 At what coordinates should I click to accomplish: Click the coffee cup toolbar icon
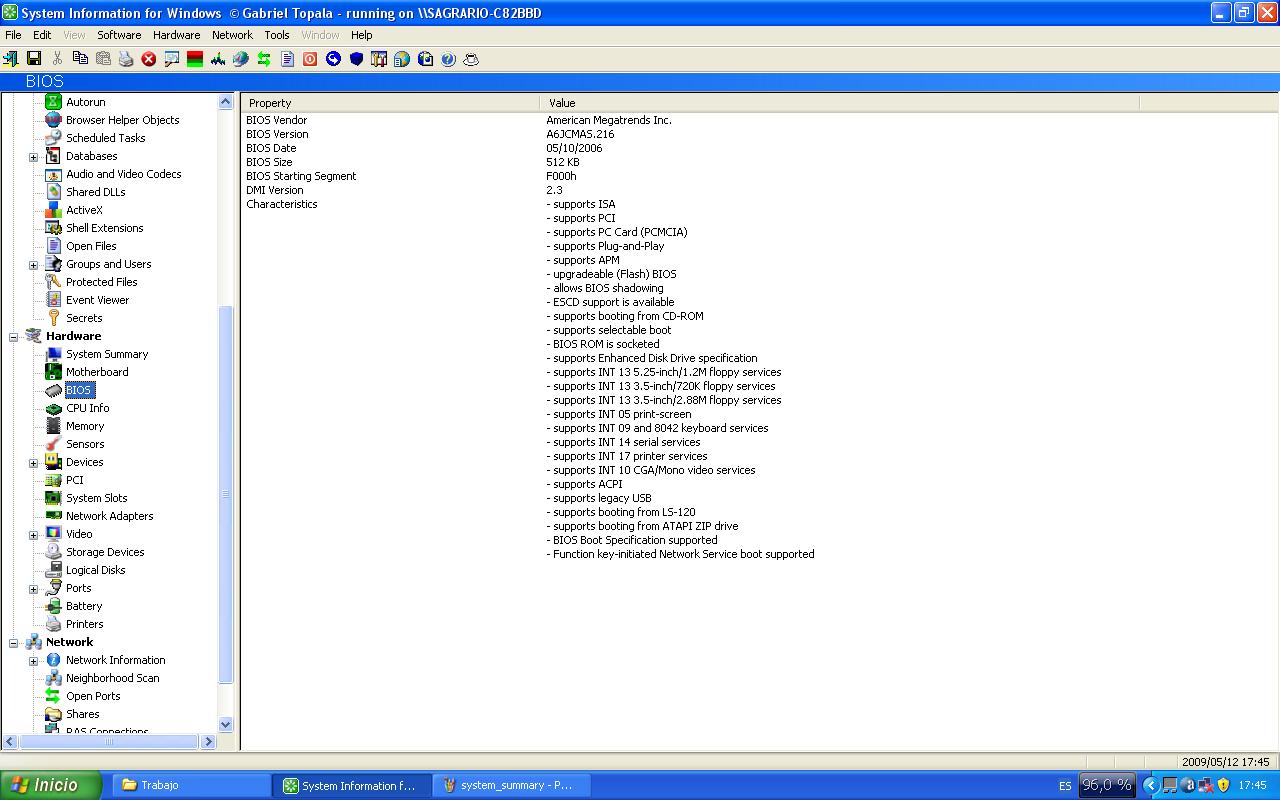click(x=471, y=59)
